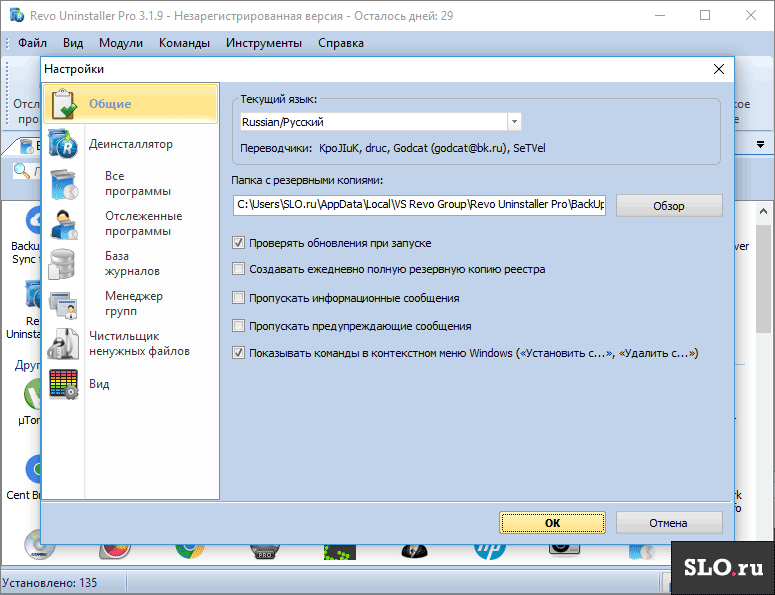Select the Общие settings icon

point(64,104)
